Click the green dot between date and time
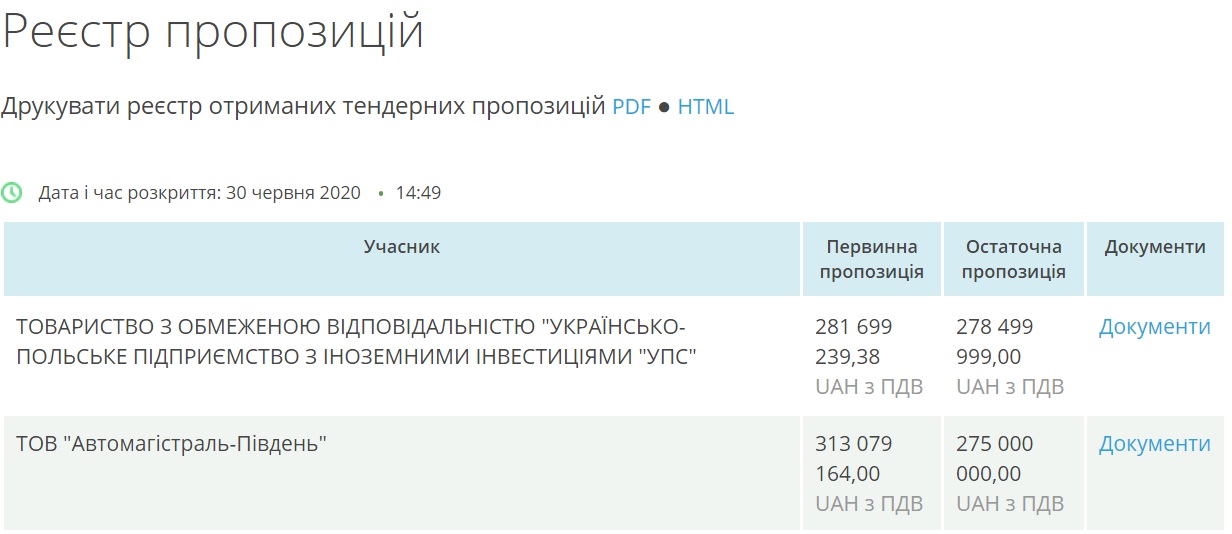Viewport: 1232px width, 534px height. tap(381, 194)
